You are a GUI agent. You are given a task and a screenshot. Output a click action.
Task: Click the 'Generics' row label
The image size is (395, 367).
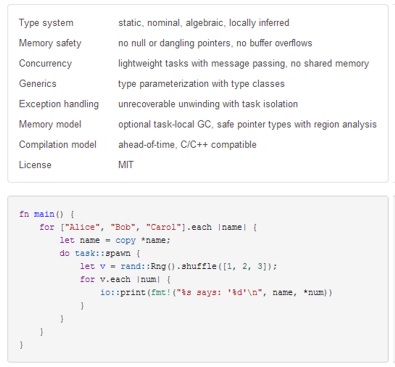tap(38, 84)
